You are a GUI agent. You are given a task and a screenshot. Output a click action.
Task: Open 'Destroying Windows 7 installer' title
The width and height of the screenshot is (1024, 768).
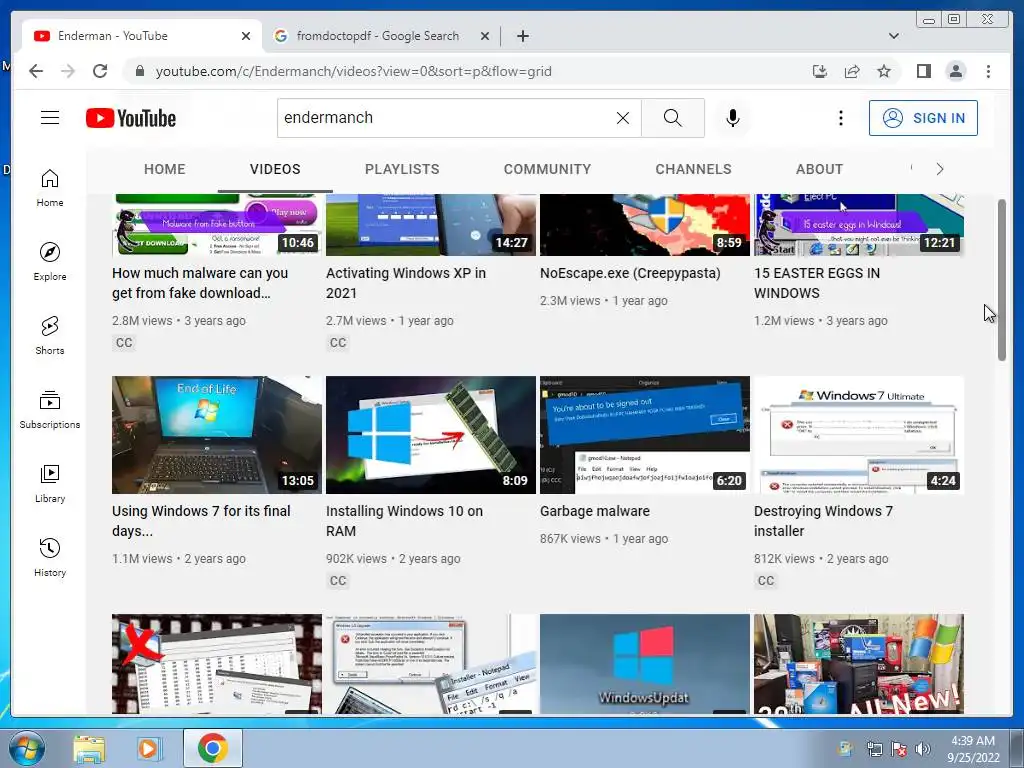coord(824,520)
